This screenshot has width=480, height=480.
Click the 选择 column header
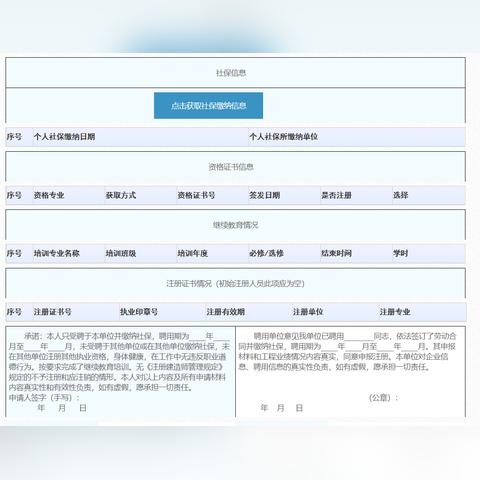[400, 195]
